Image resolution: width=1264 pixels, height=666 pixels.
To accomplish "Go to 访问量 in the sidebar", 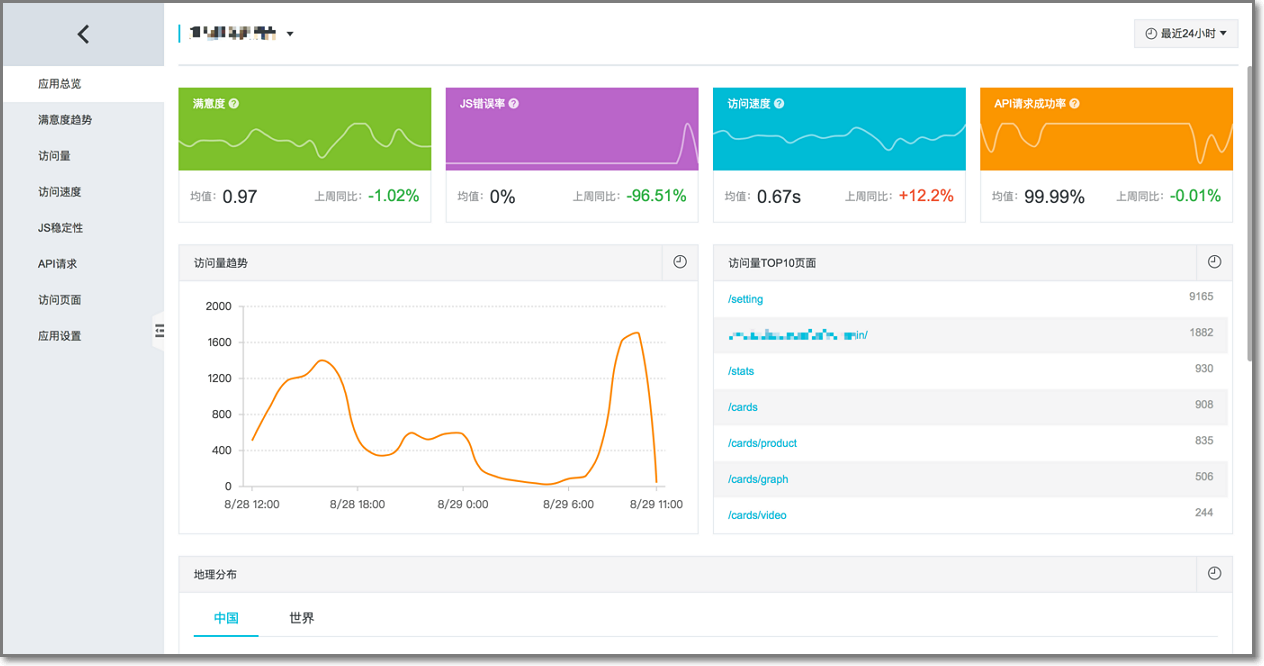I will click(x=82, y=156).
